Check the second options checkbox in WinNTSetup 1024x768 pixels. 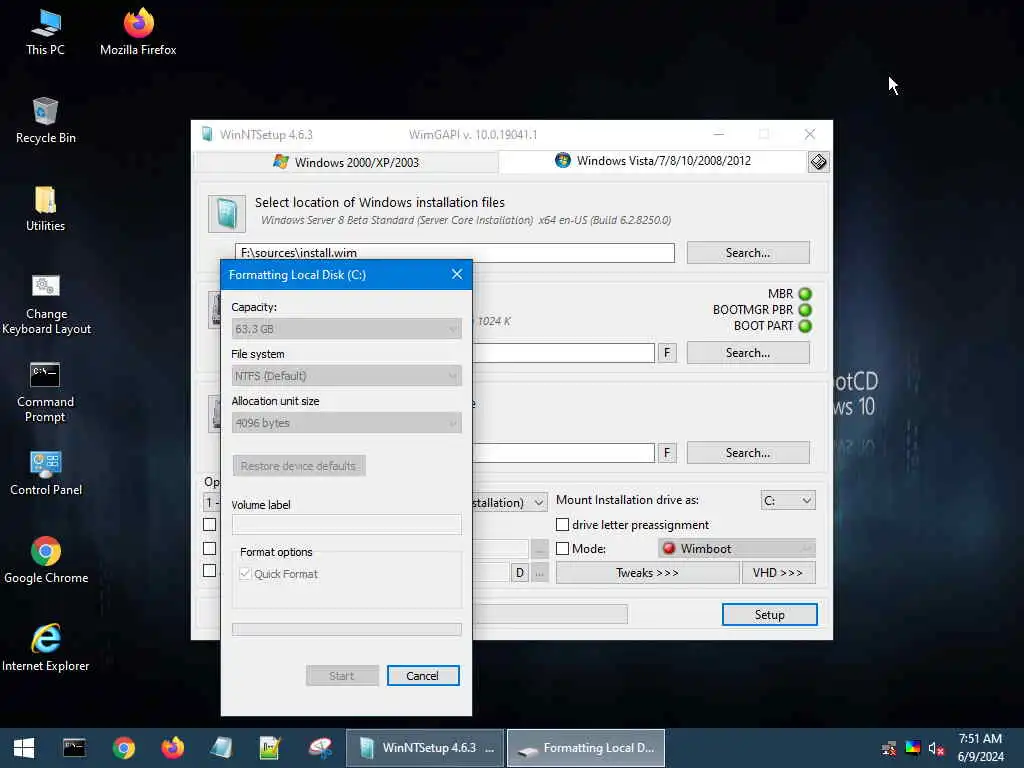[210, 549]
